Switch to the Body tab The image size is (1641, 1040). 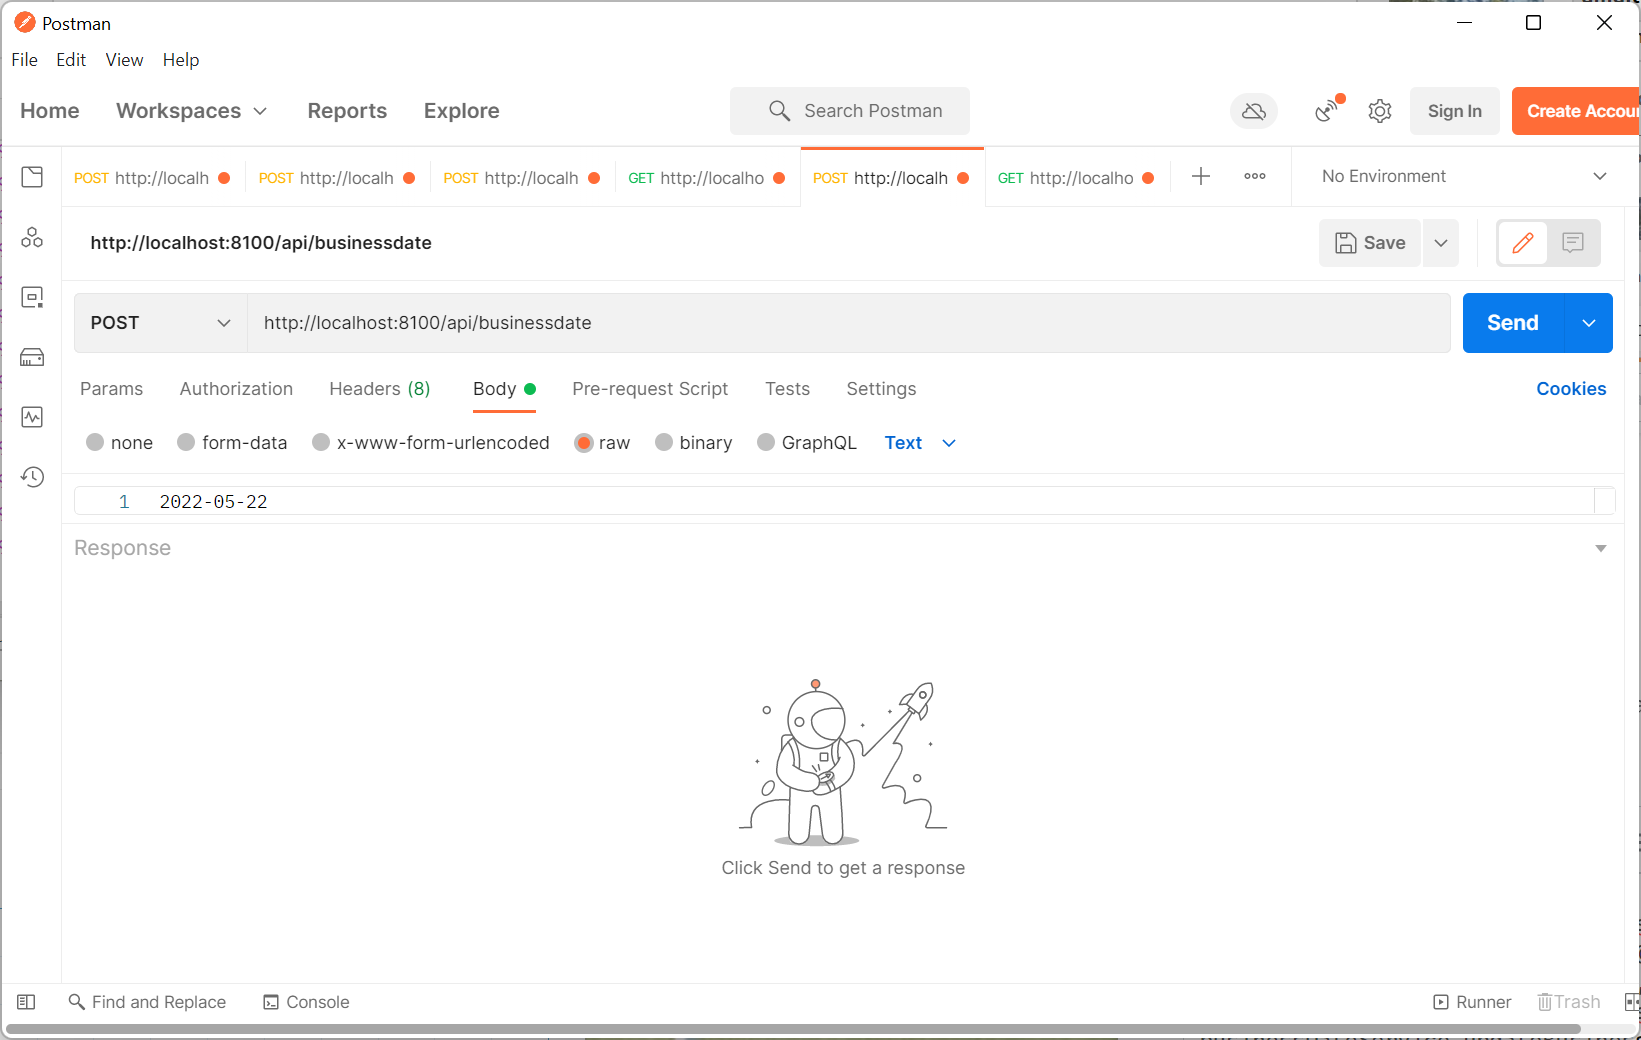coord(505,389)
